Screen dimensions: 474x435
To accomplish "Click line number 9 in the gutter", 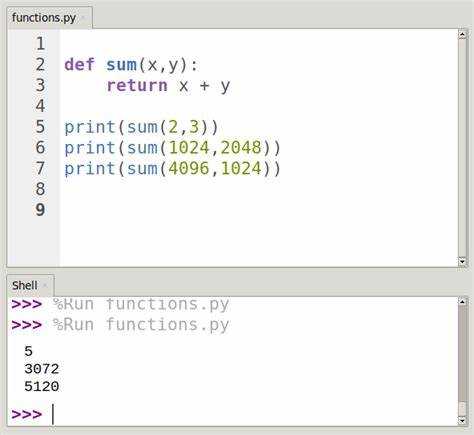I will (x=40, y=210).
